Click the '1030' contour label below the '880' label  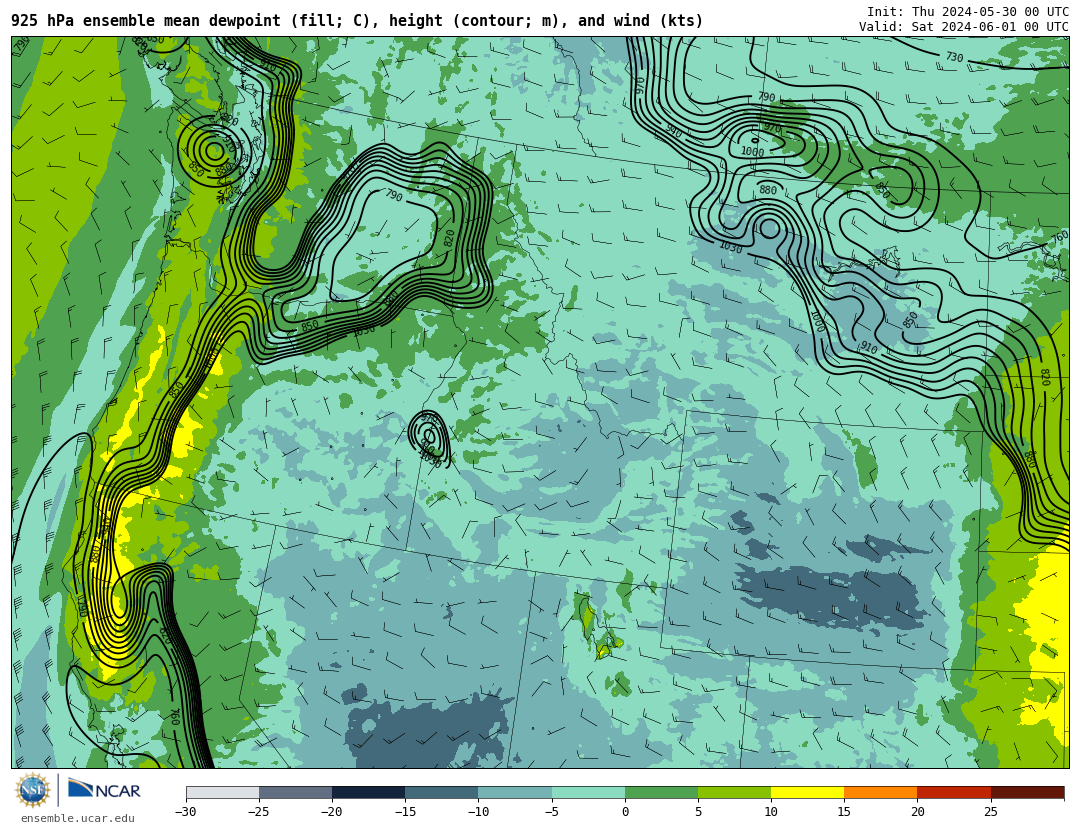pyautogui.click(x=730, y=246)
